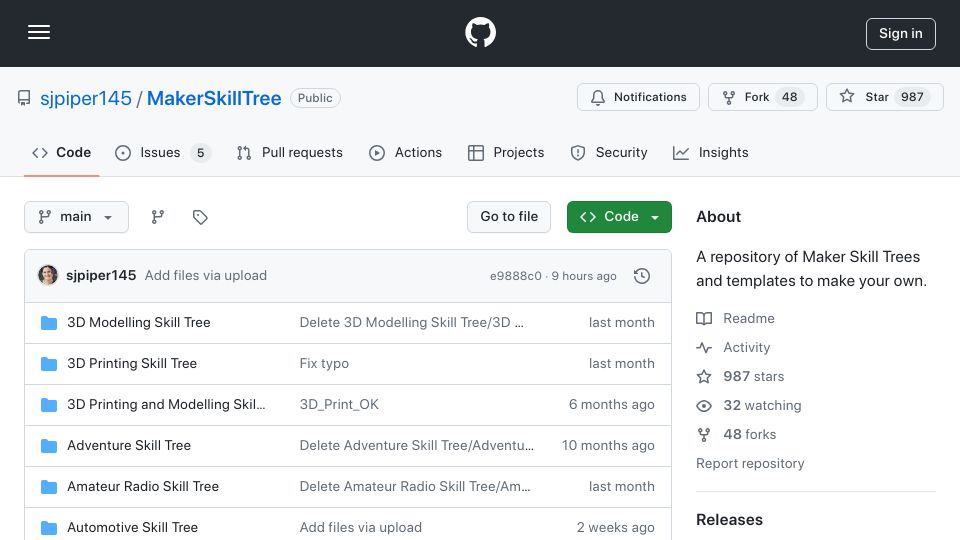
Task: Open 3D Printing and Modelling Skill folder
Action: click(166, 405)
